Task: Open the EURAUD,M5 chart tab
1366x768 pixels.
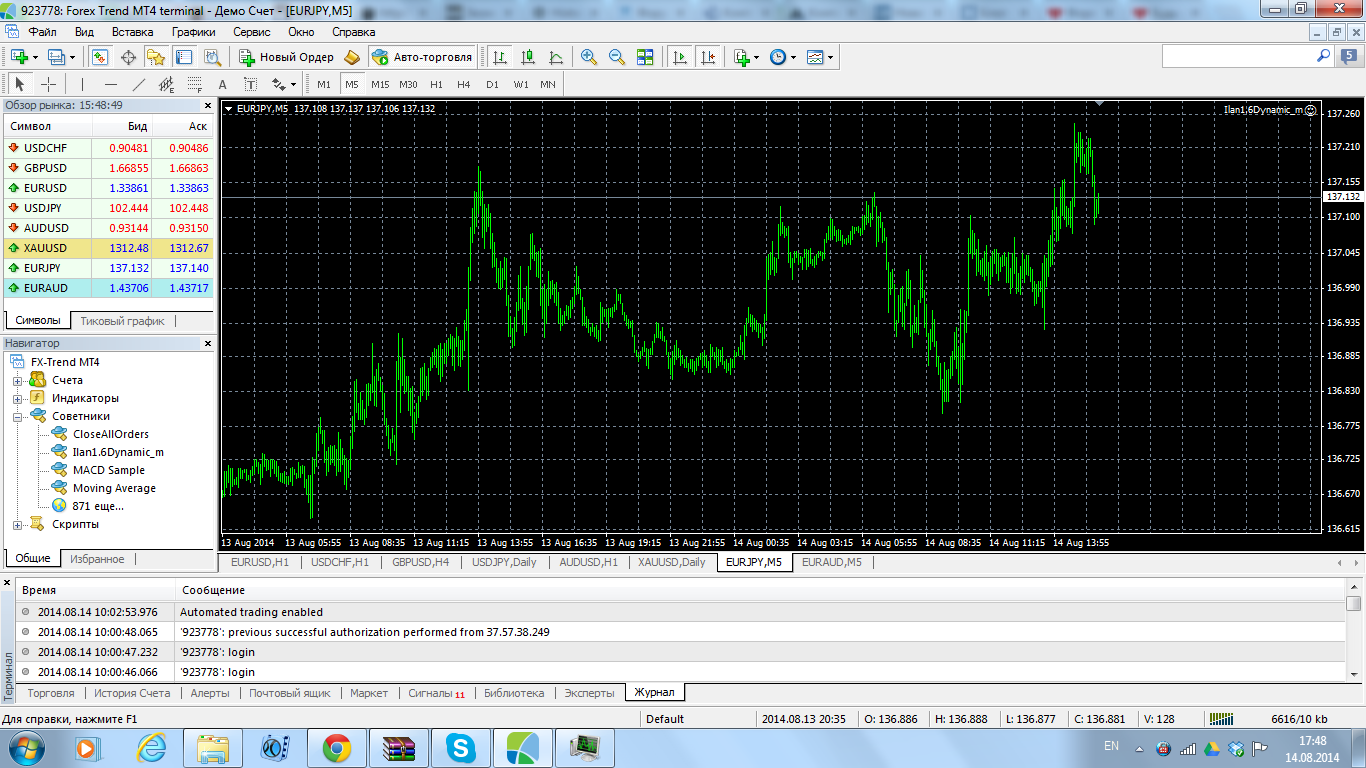Action: tap(832, 562)
